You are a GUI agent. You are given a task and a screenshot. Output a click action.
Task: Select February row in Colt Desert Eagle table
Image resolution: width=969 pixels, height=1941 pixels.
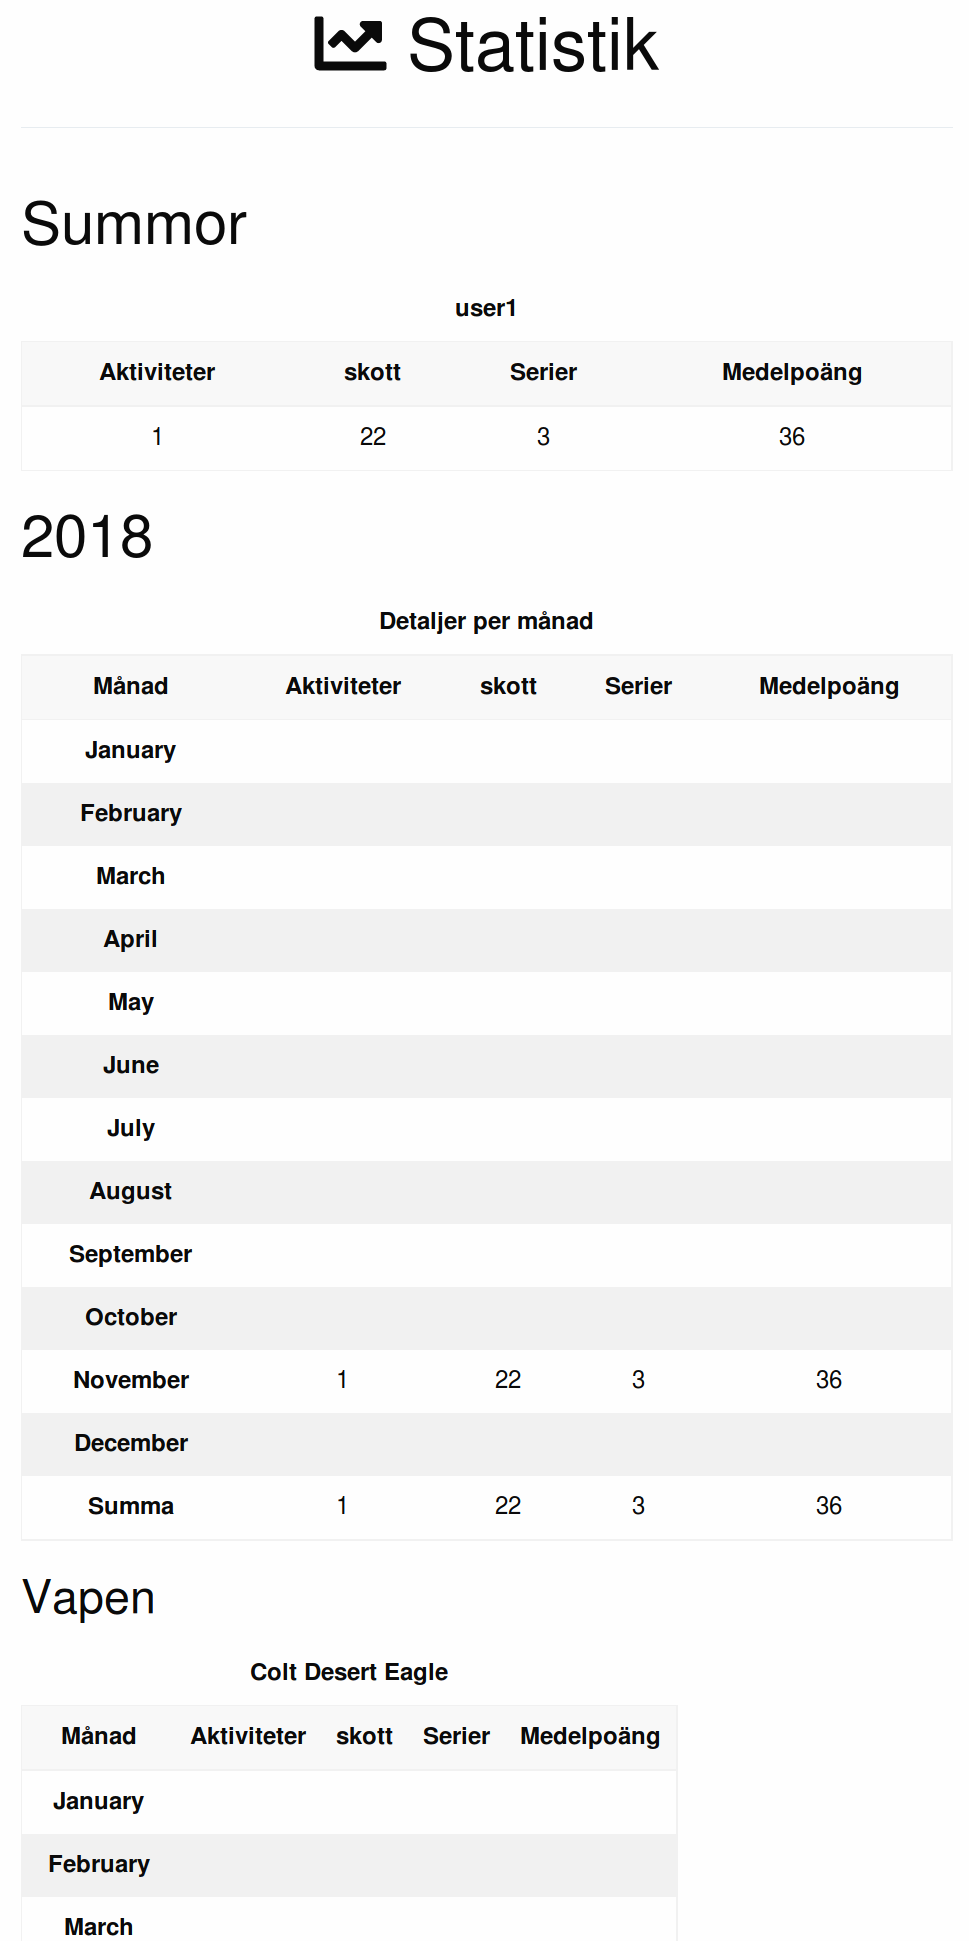(99, 1864)
